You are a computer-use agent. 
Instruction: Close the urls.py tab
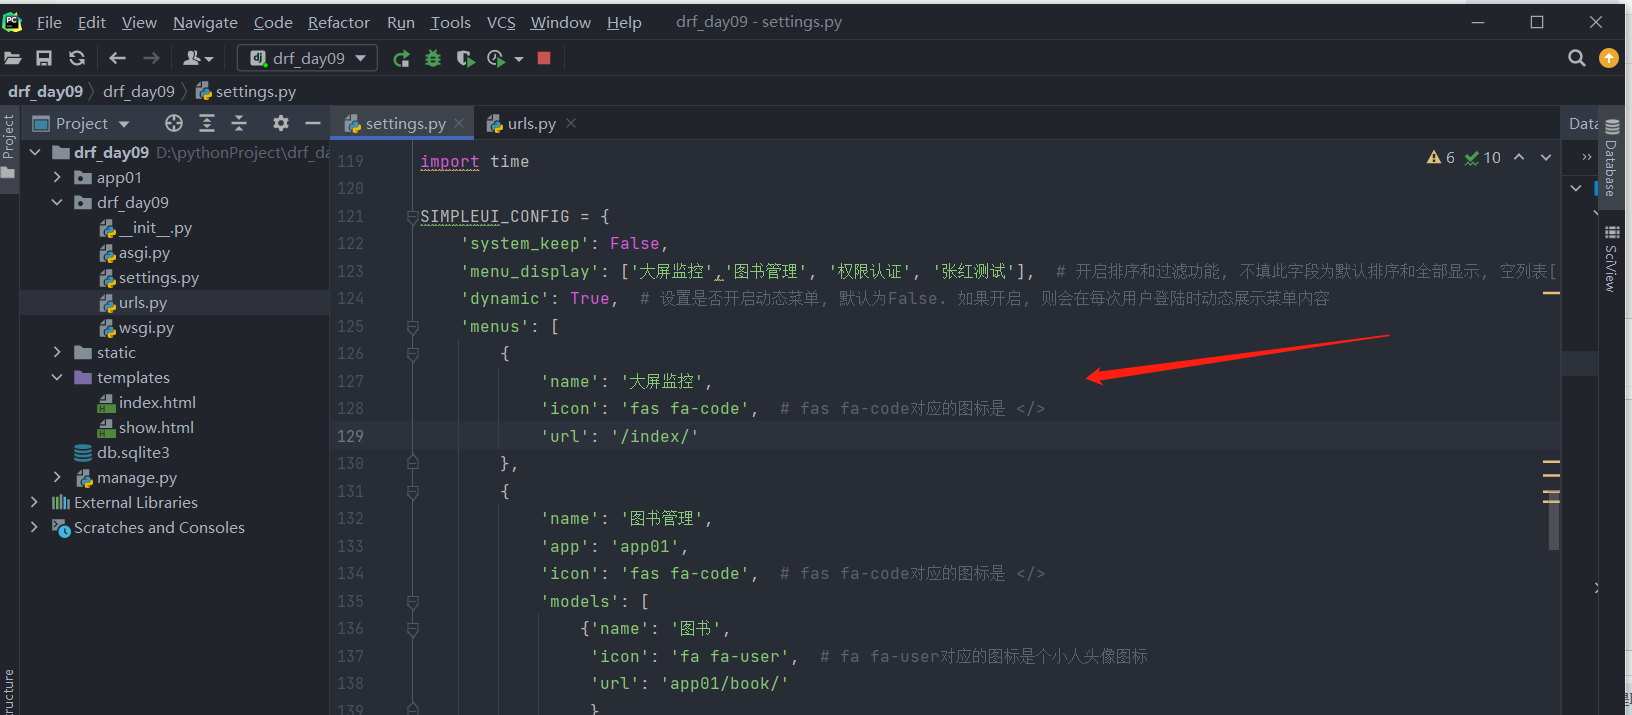(571, 123)
